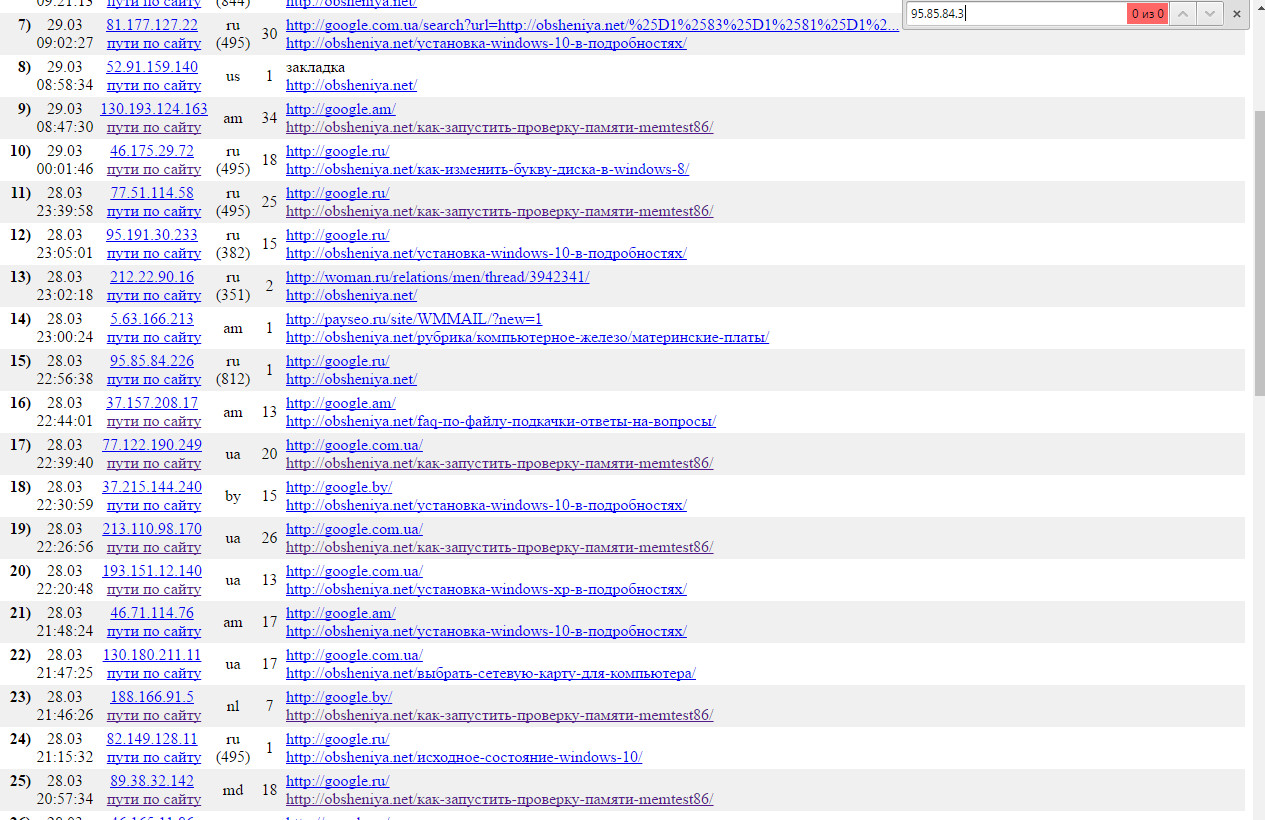
Task: Click region code '(812)' in row 15
Action: [233, 380]
